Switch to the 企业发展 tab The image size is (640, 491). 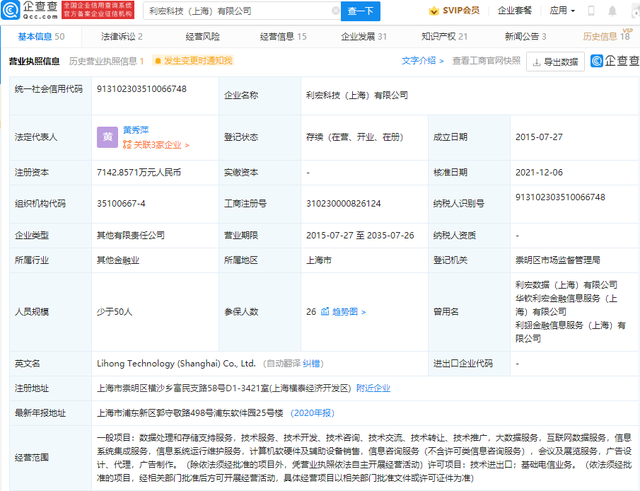tap(364, 37)
